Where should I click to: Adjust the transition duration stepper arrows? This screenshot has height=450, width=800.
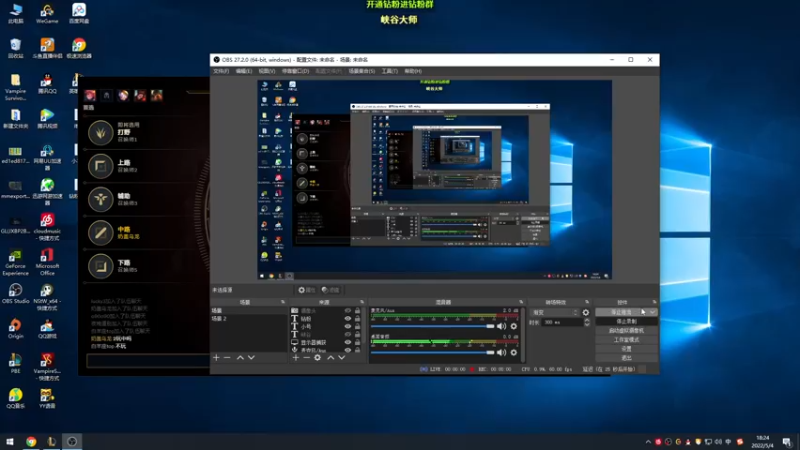pos(587,322)
